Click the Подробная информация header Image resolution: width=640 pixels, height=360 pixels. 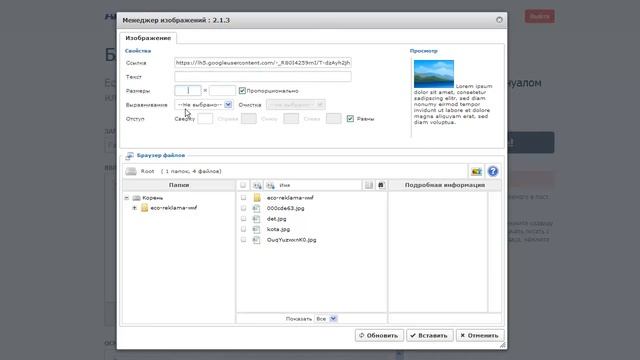[x=445, y=185]
